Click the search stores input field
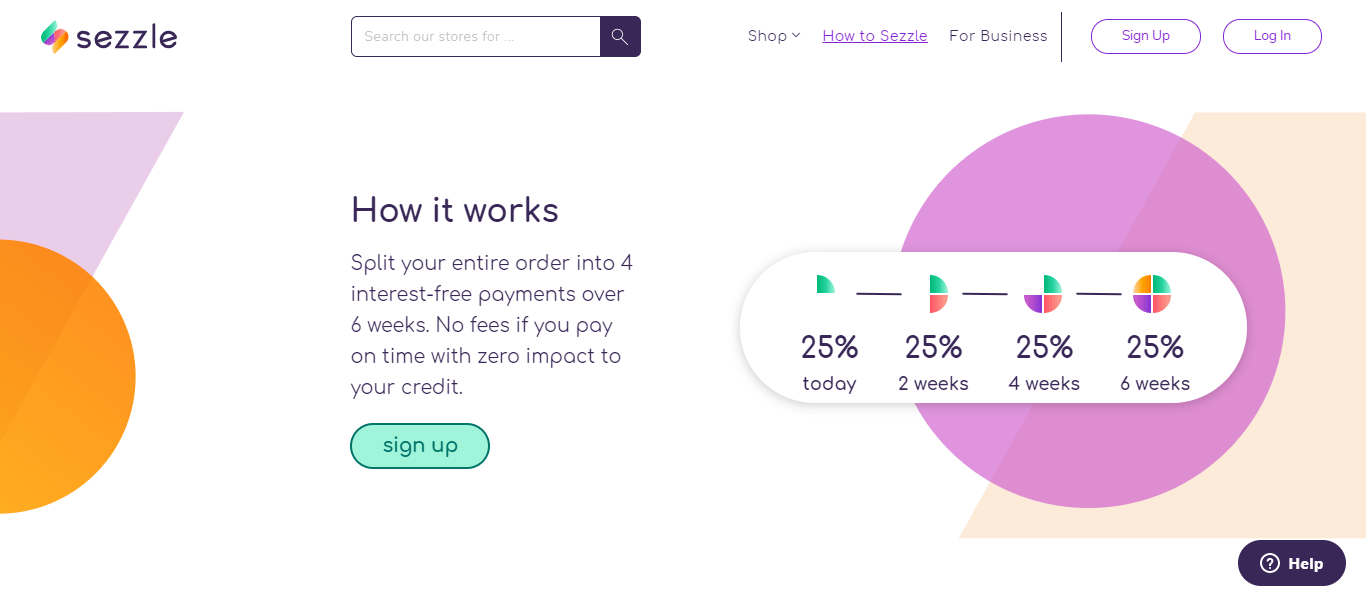The width and height of the screenshot is (1366, 600). 476,36
